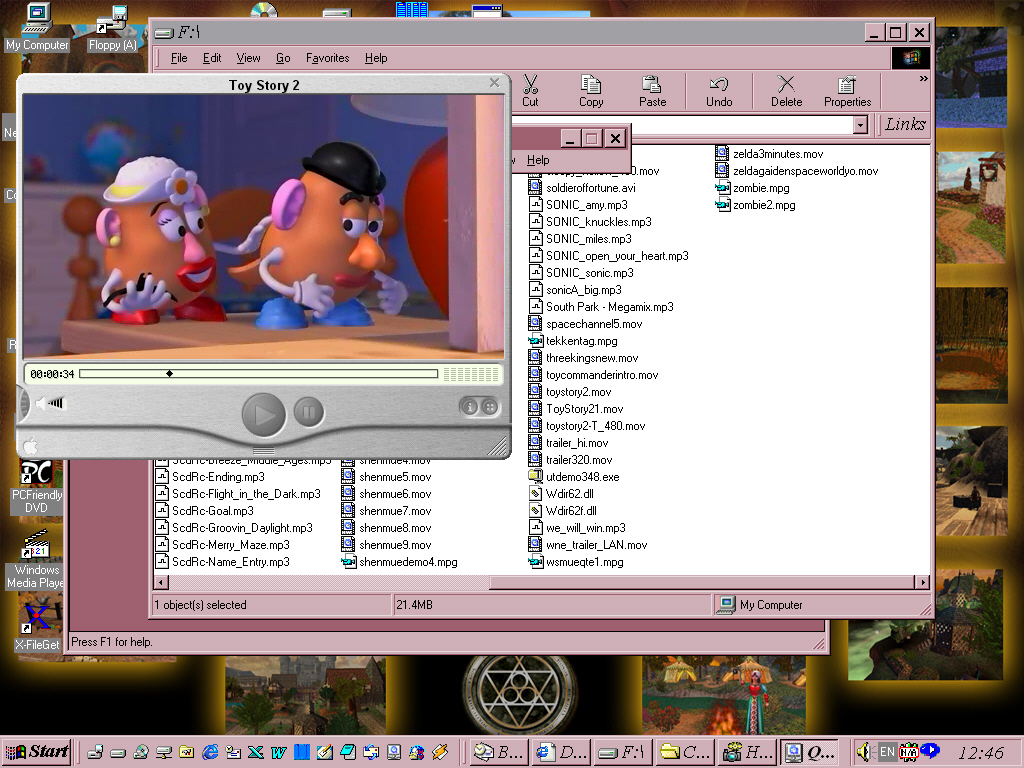
Task: Select file wsmueqte1.mpg
Action: tap(576, 562)
